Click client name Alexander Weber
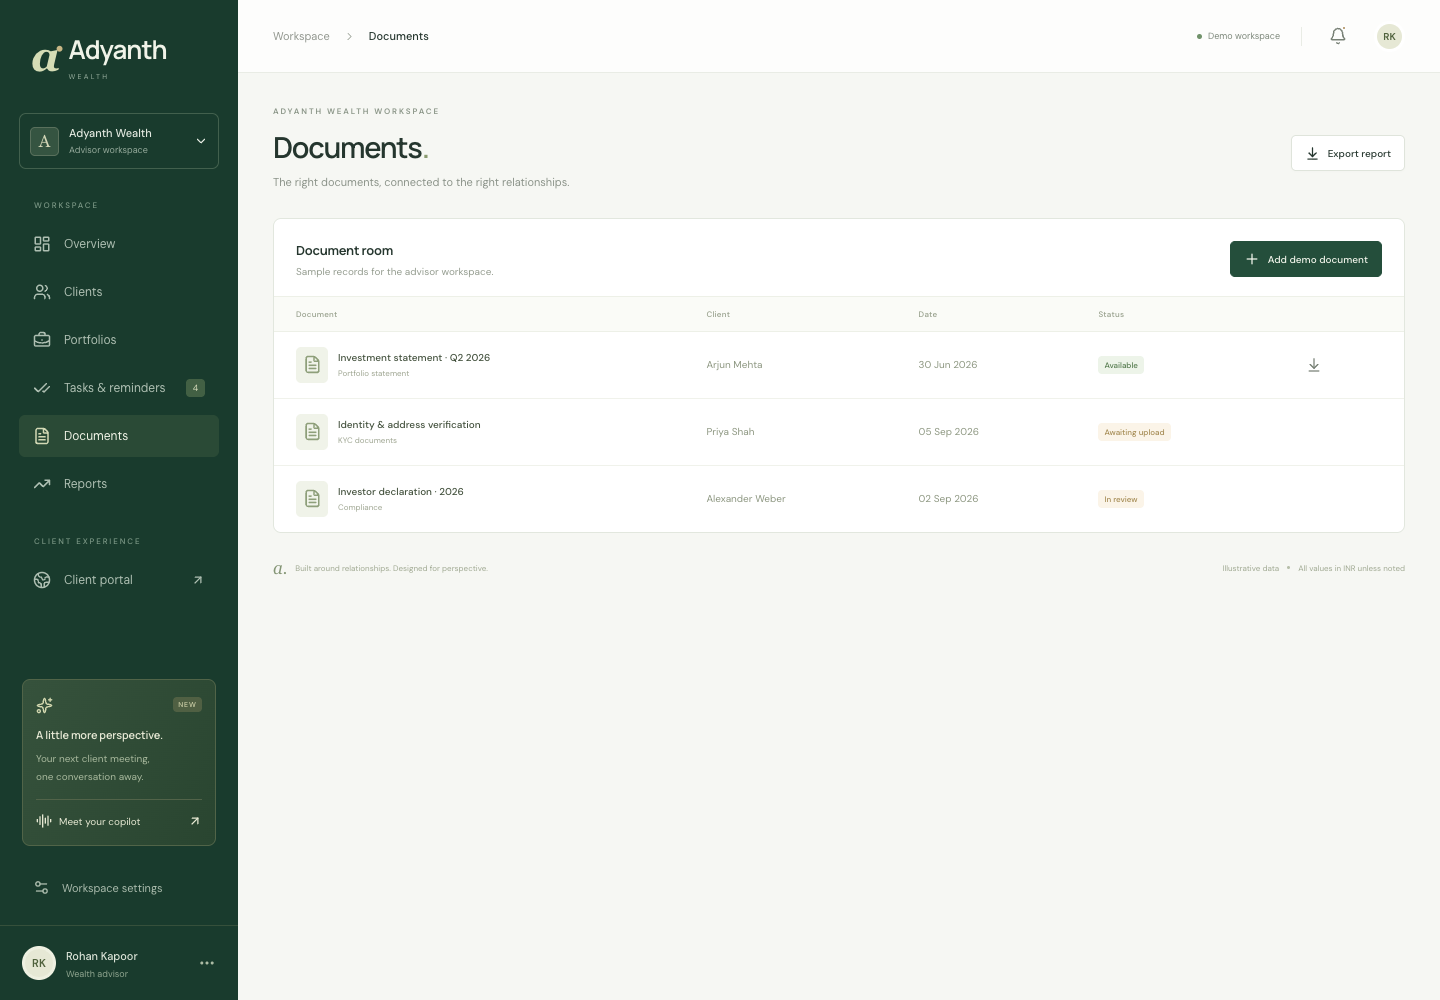Screen dimensions: 1440x1000 [746, 499]
